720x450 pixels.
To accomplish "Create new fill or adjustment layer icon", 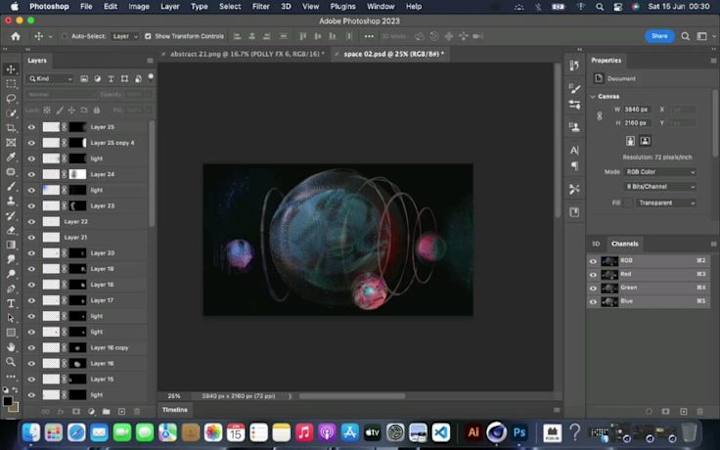I will coord(91,412).
